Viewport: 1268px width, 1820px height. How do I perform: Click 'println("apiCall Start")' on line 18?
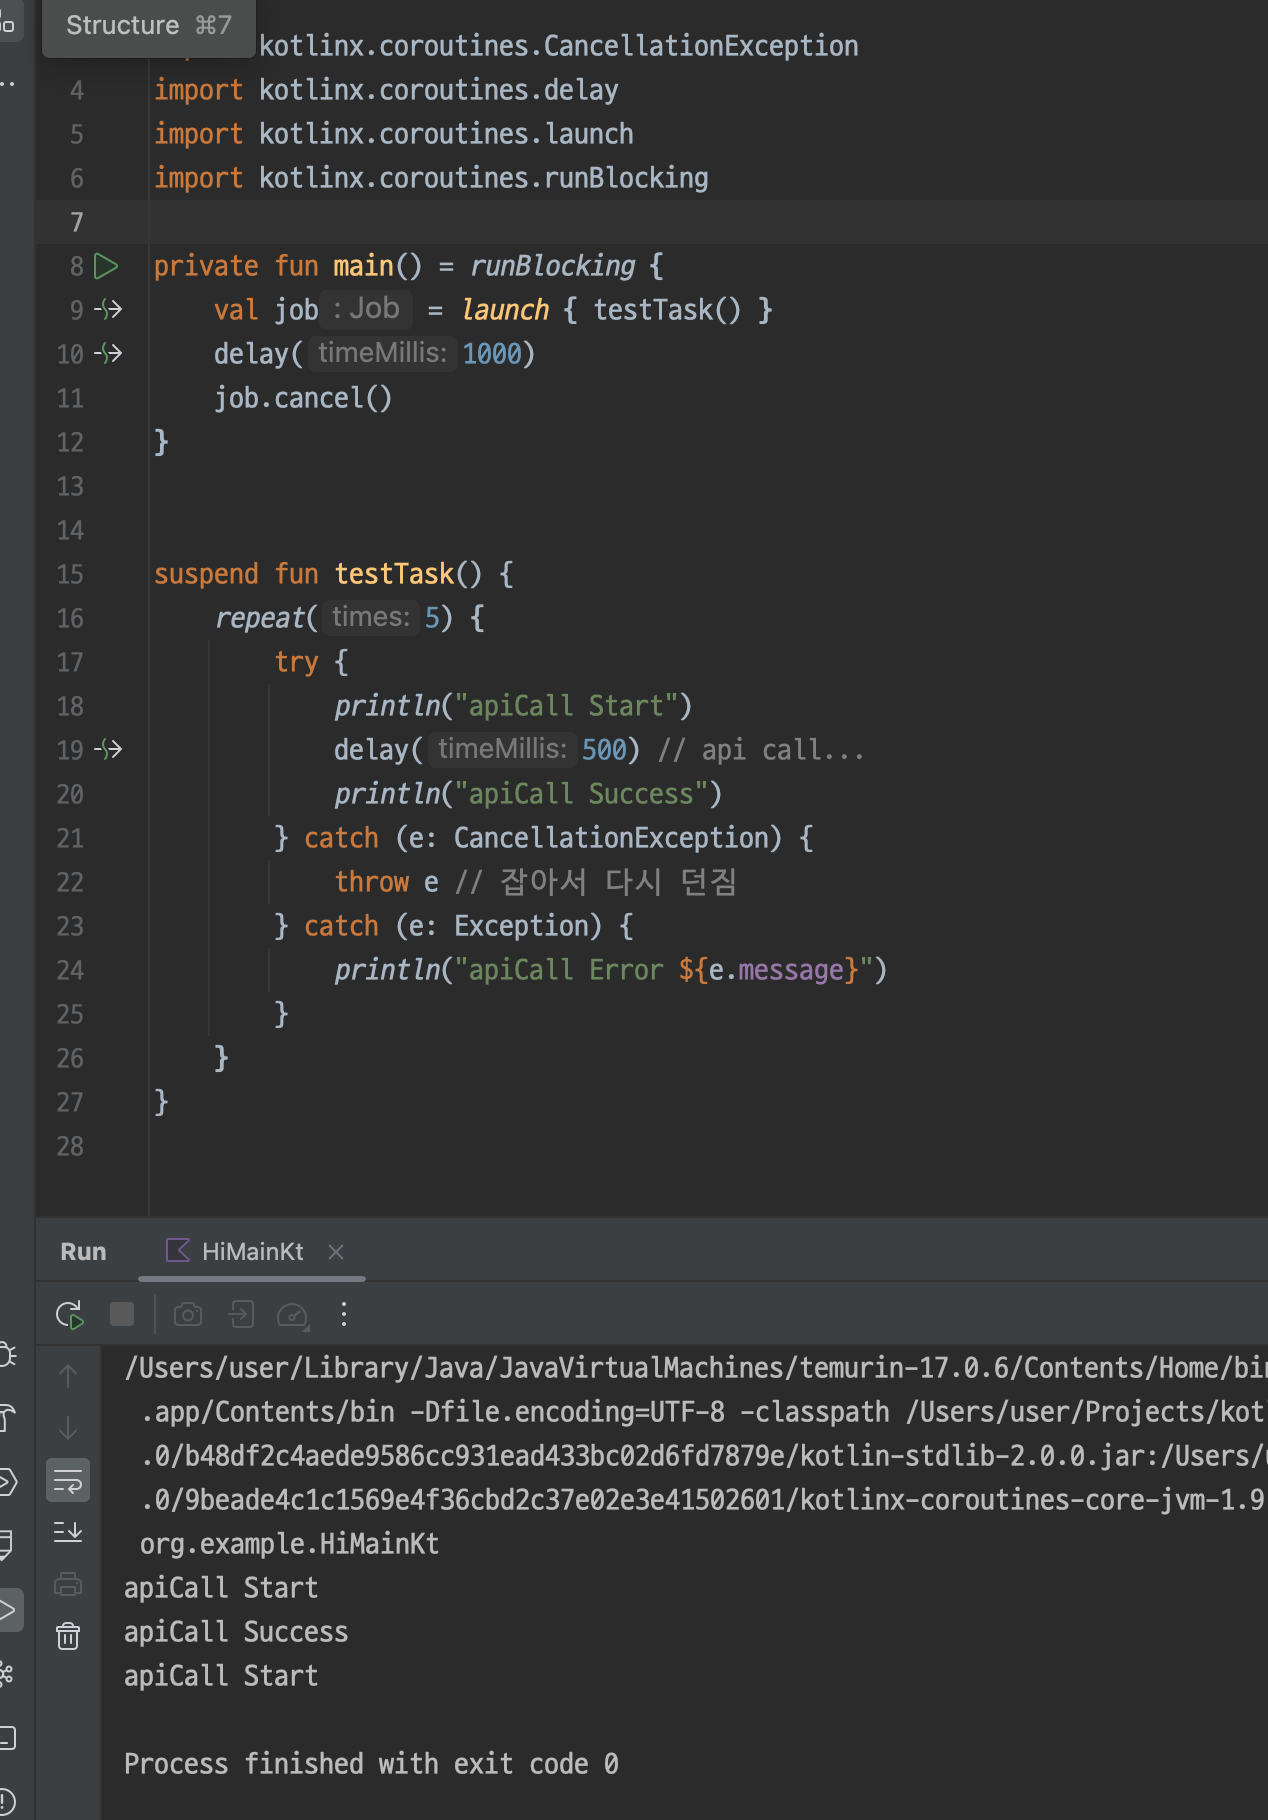point(513,706)
